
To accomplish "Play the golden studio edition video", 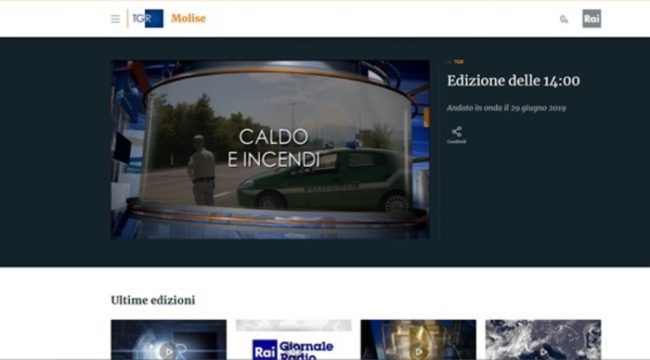I will point(418,352).
